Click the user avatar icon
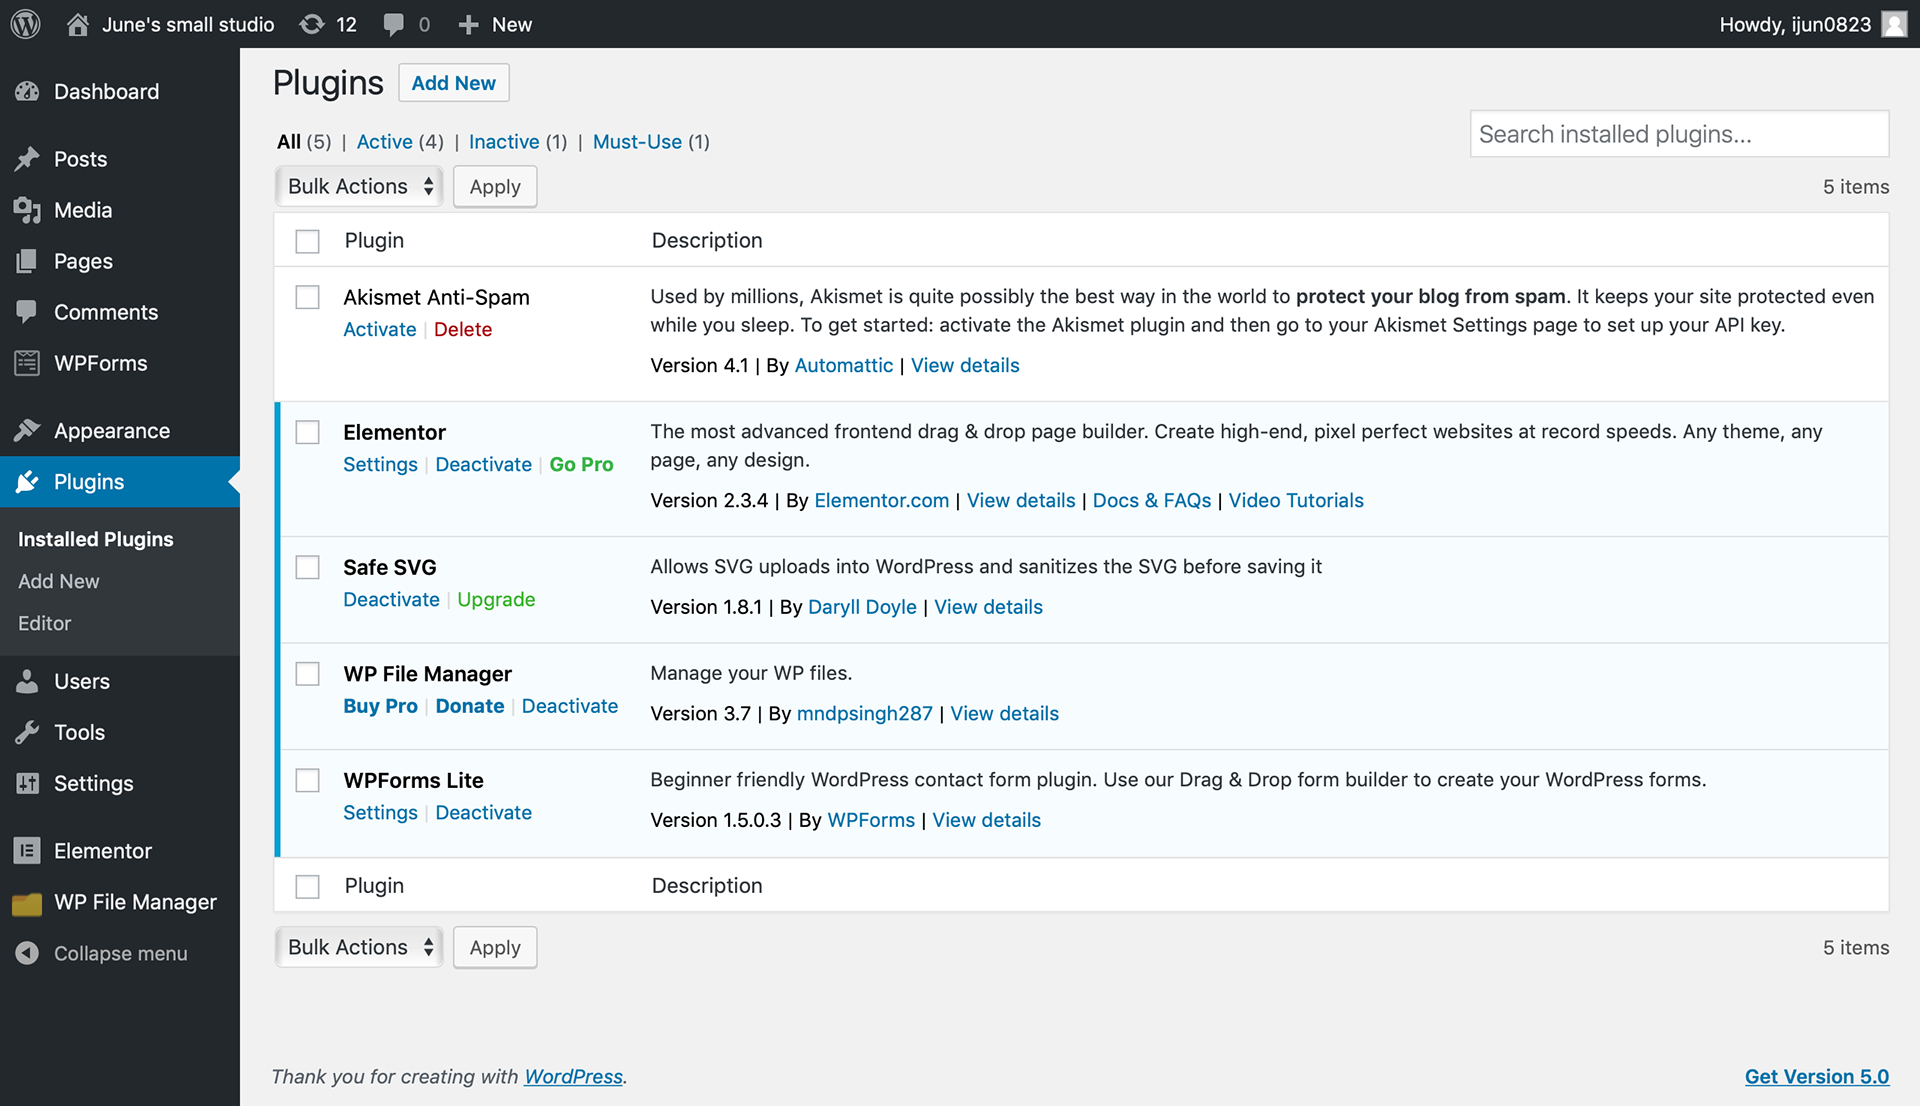The height and width of the screenshot is (1106, 1920). tap(1894, 24)
